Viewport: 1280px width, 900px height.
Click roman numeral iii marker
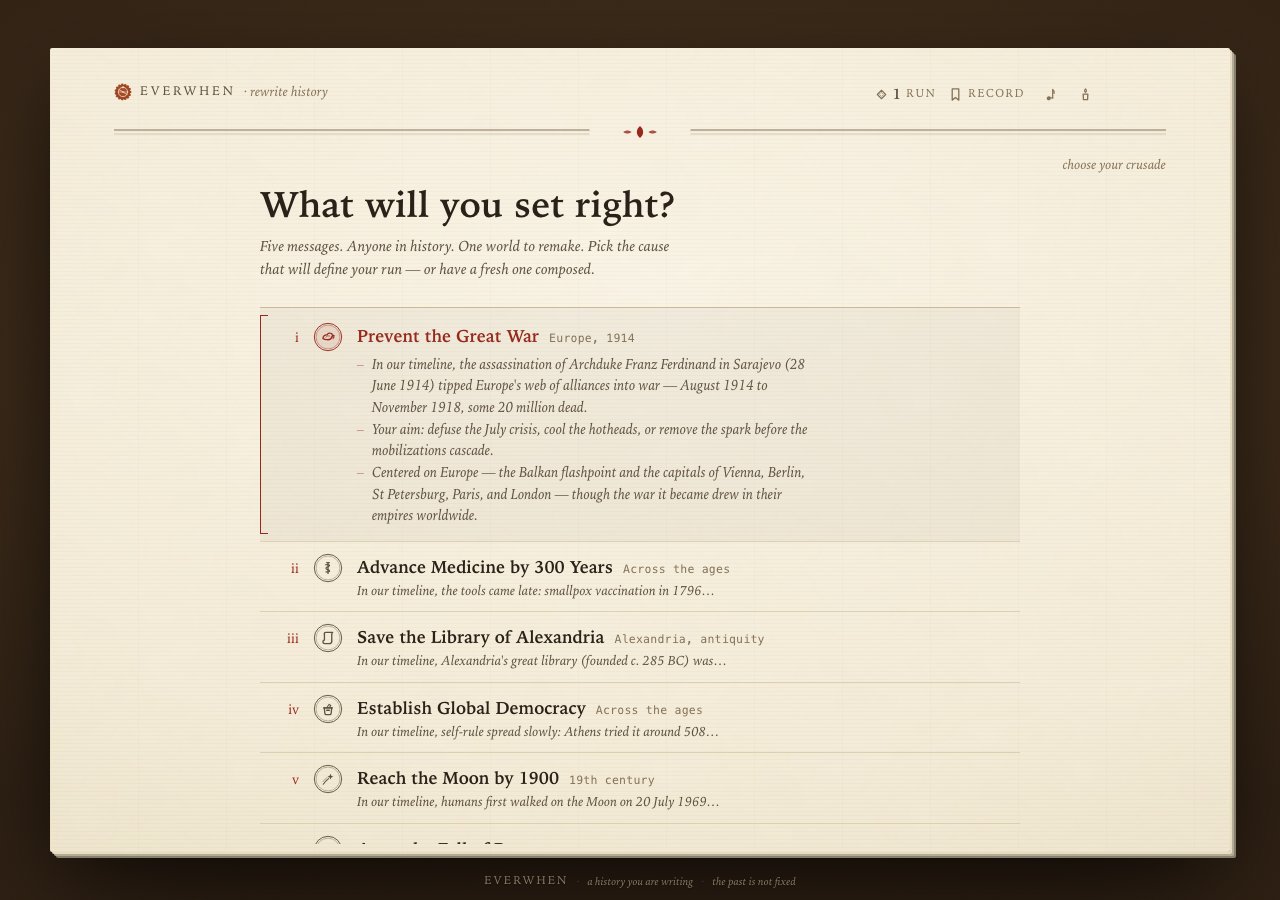pyautogui.click(x=293, y=639)
